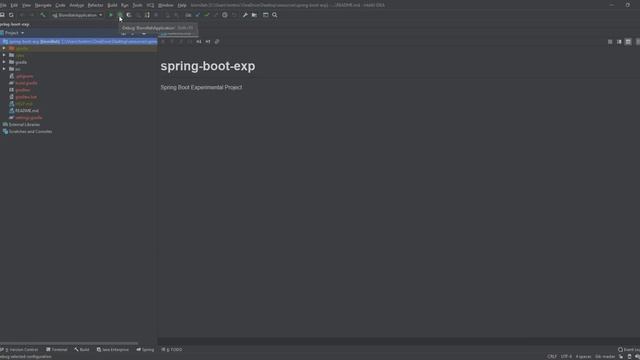
Task: Click the CRLF line separator in status bar
Action: pyautogui.click(x=552, y=357)
